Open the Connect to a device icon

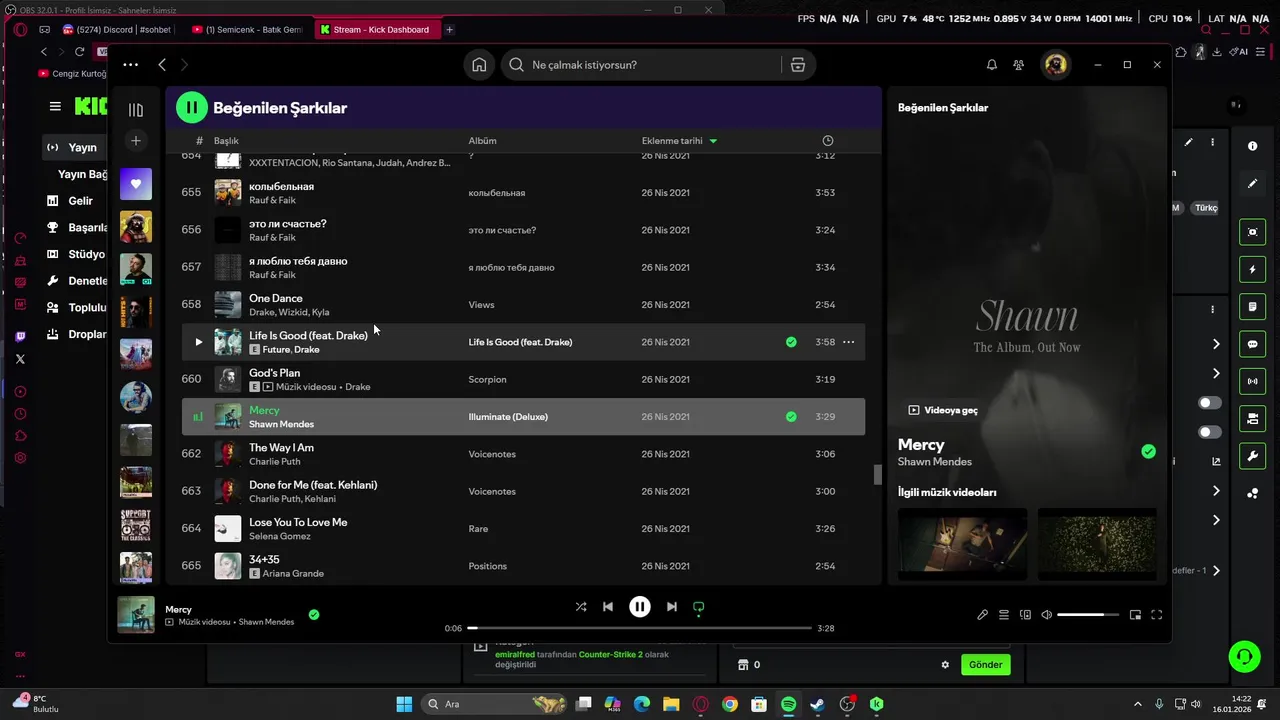click(1025, 615)
